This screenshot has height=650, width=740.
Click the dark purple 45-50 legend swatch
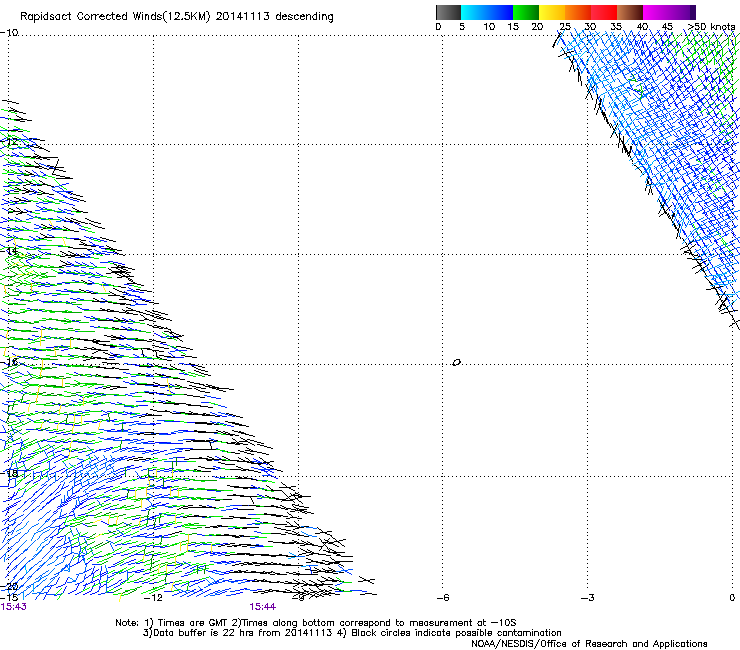(682, 12)
